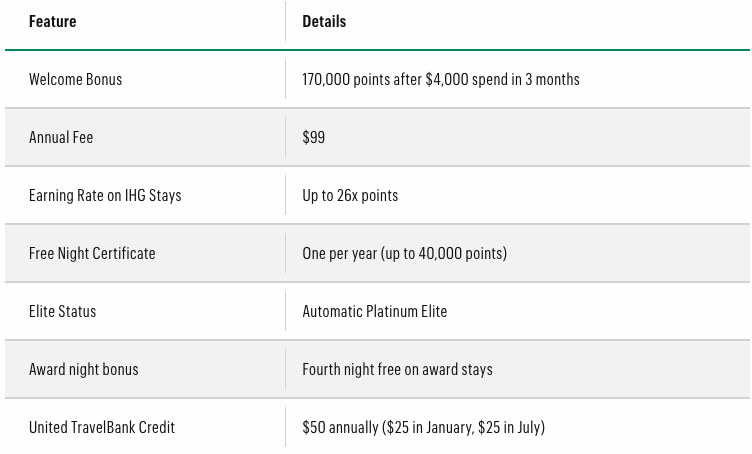Click the $50 annually text
This screenshot has height=454, width=752.
pyautogui.click(x=339, y=427)
